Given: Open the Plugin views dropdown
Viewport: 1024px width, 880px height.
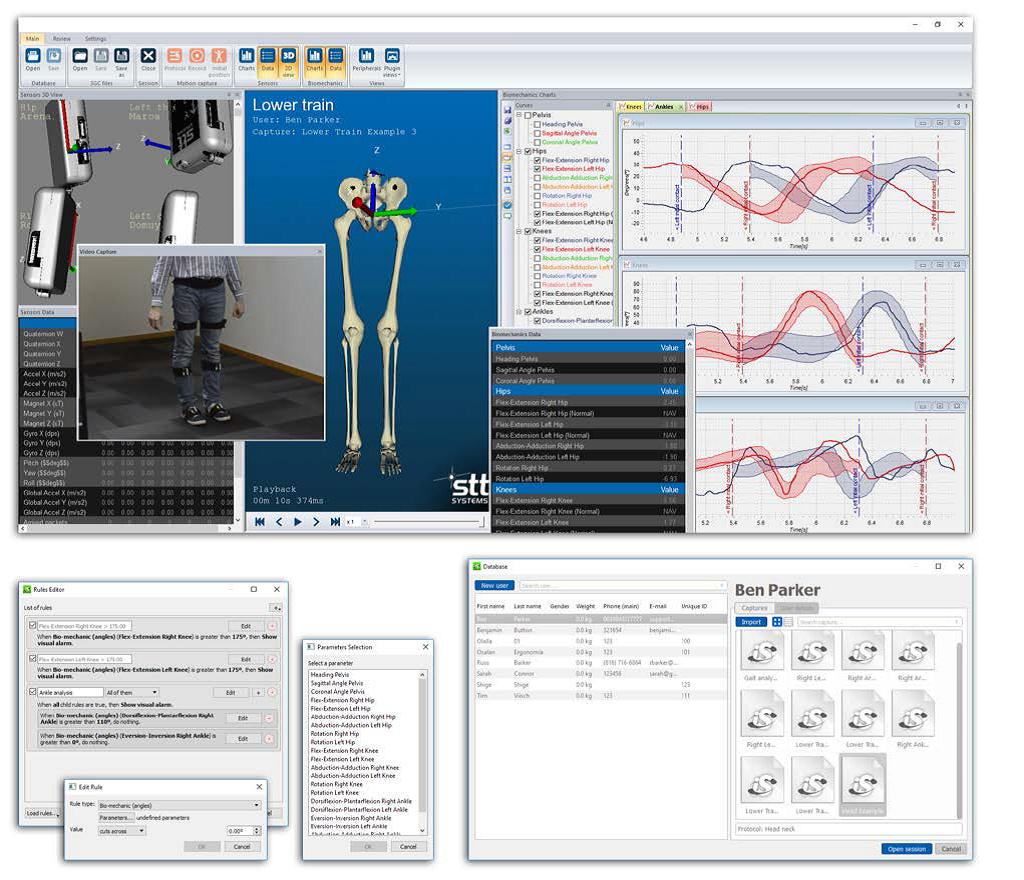Looking at the screenshot, I should tap(392, 61).
